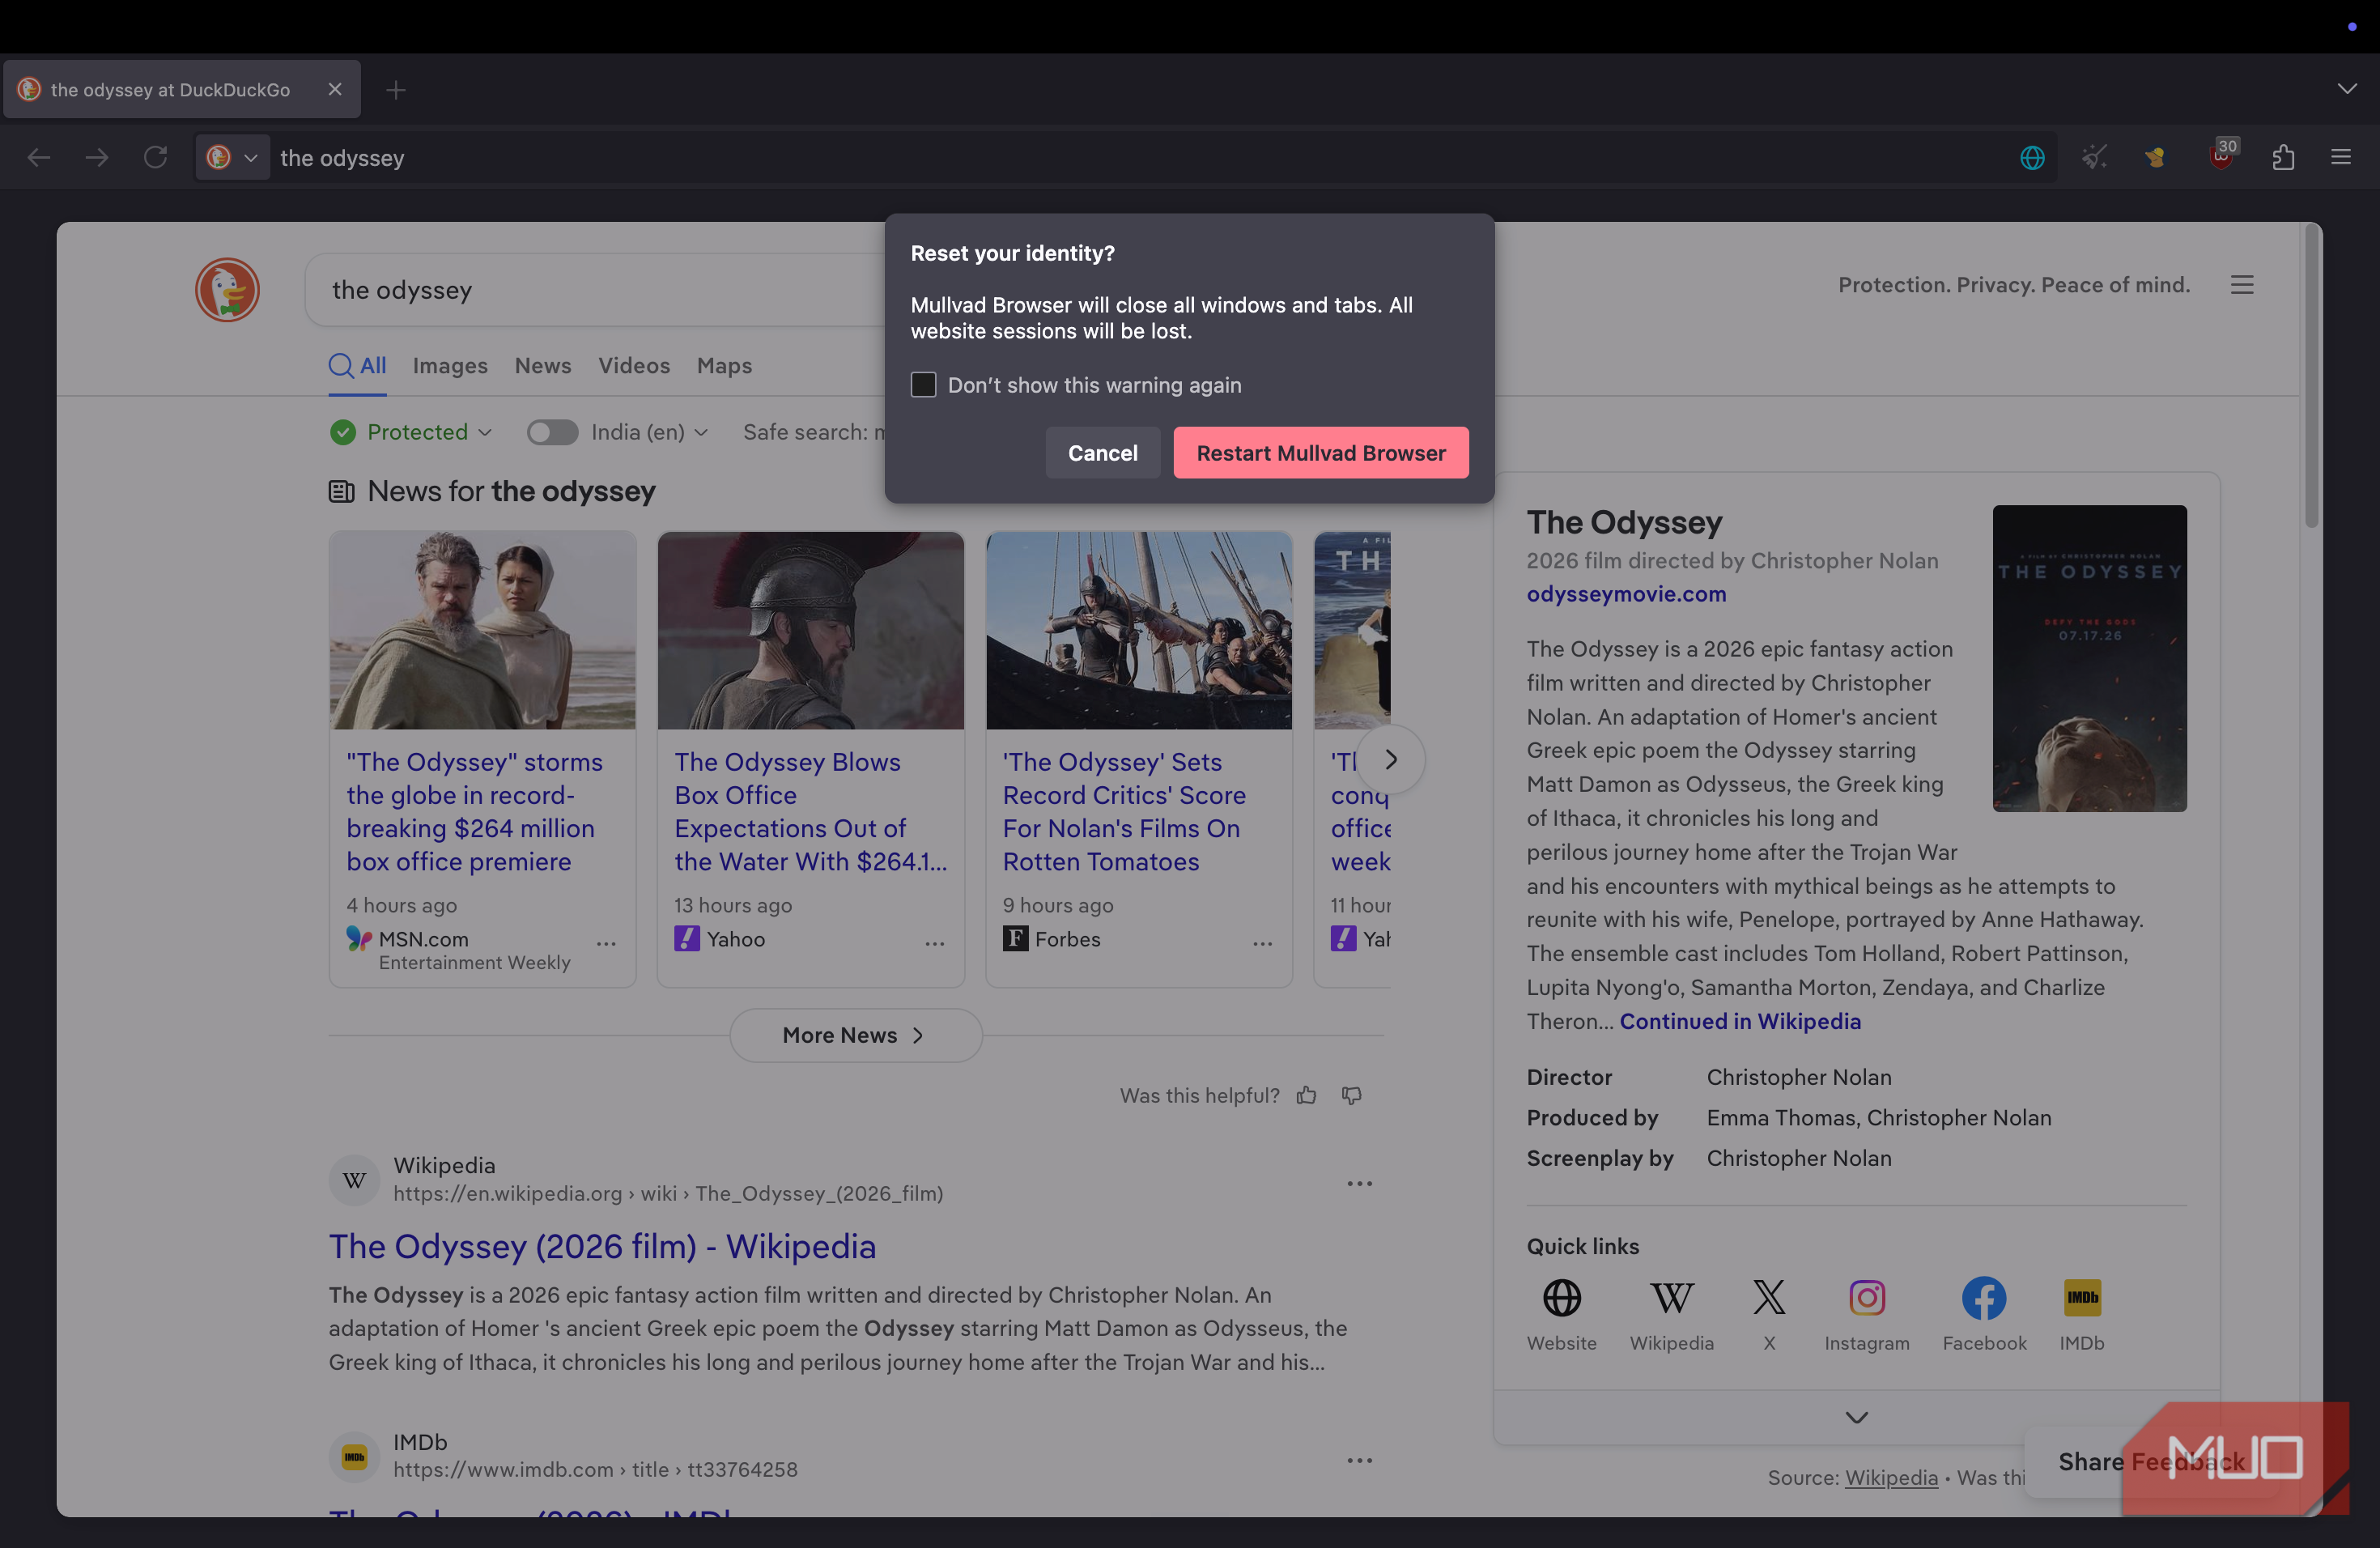2380x1548 pixels.
Task: Click the Wikipedia source link
Action: coord(1890,1478)
